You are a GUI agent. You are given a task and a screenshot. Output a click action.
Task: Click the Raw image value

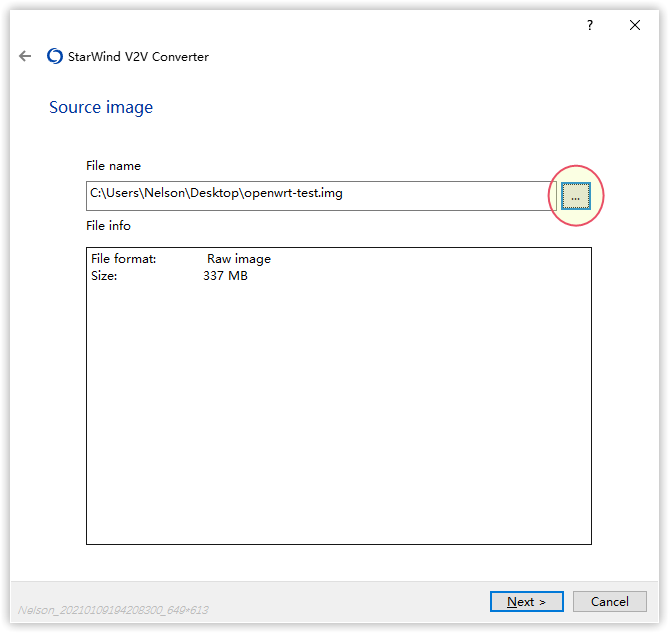238,259
